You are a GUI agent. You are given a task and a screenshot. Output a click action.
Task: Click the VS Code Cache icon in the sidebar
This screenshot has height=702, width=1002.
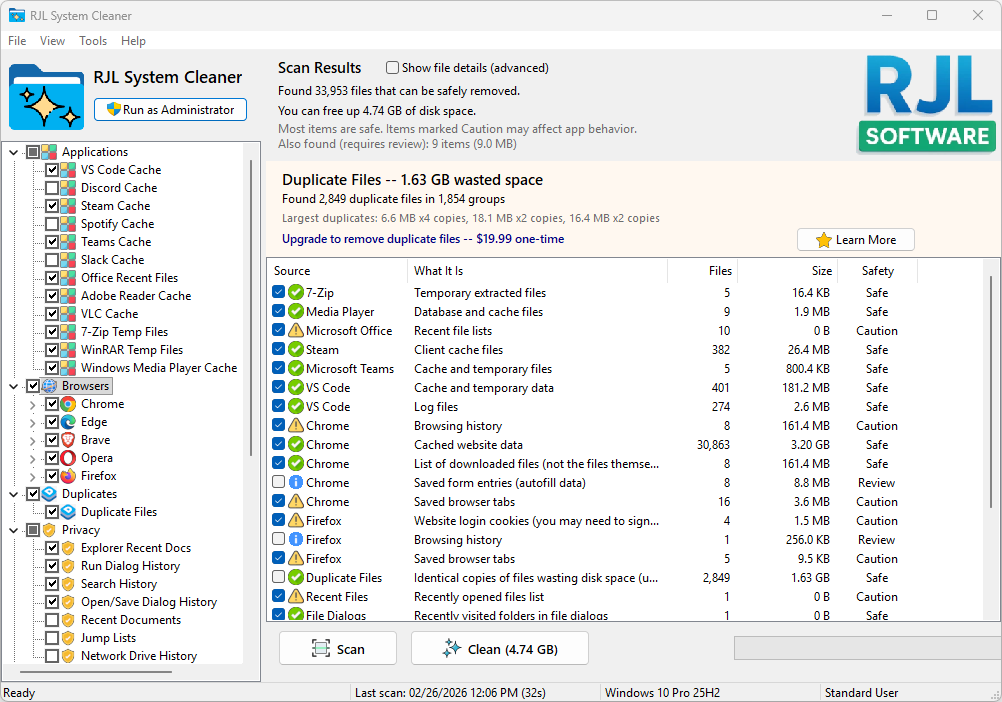[67, 169]
